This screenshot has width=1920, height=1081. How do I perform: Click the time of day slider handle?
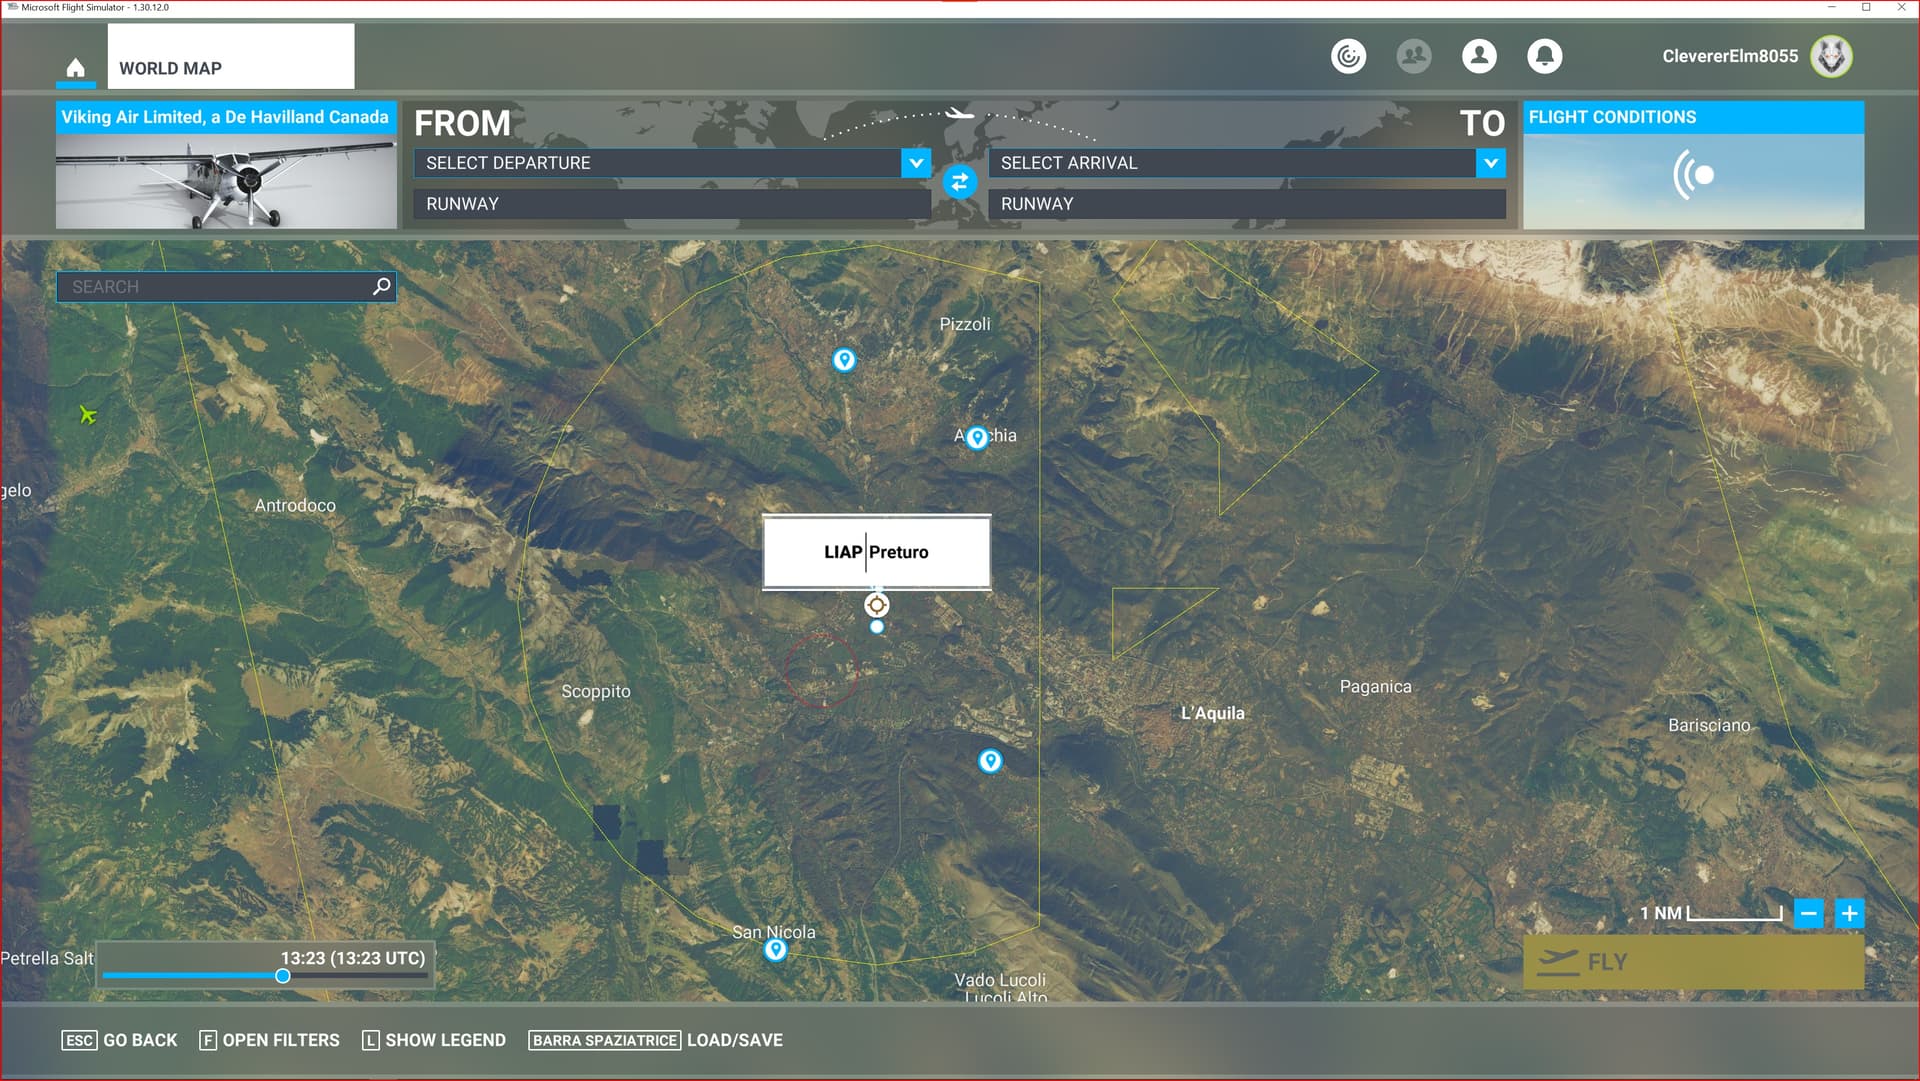coord(283,976)
